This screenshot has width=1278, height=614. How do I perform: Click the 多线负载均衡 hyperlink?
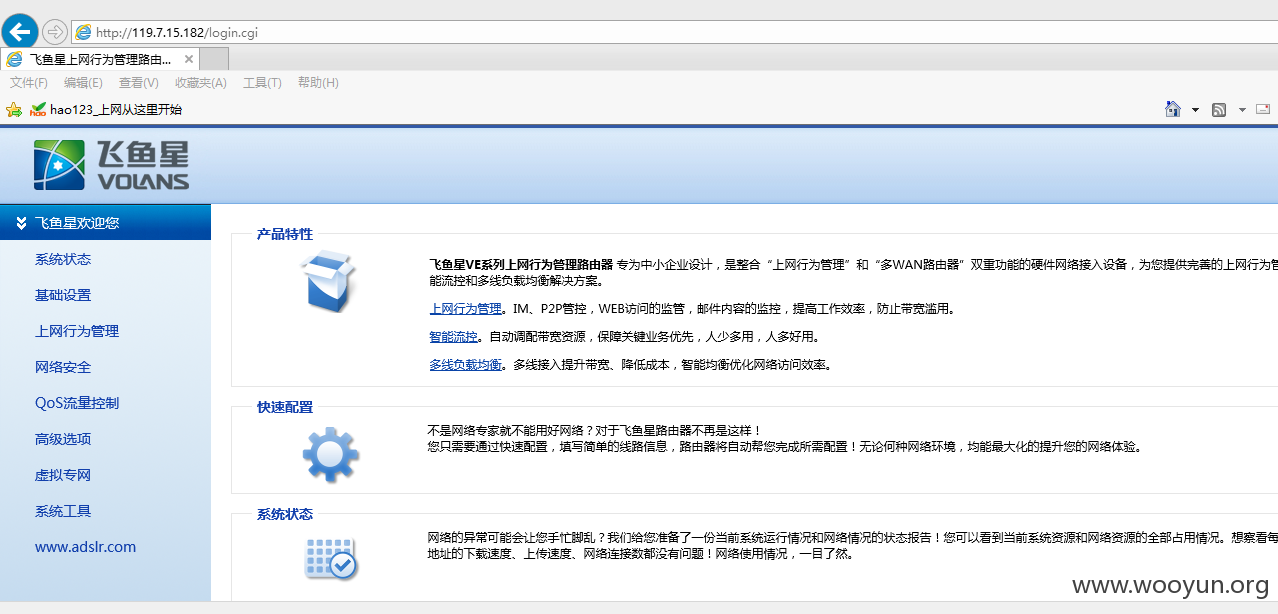click(465, 365)
